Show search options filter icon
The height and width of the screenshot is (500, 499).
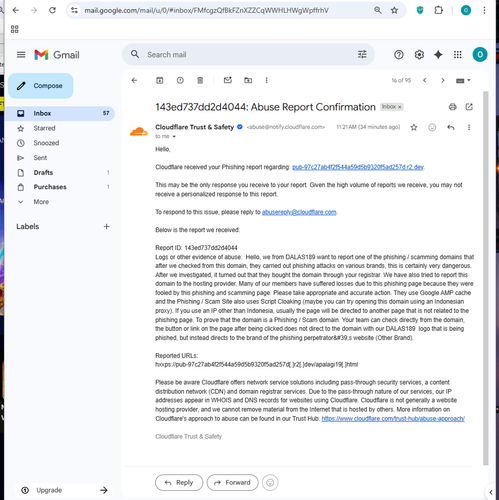pos(362,54)
